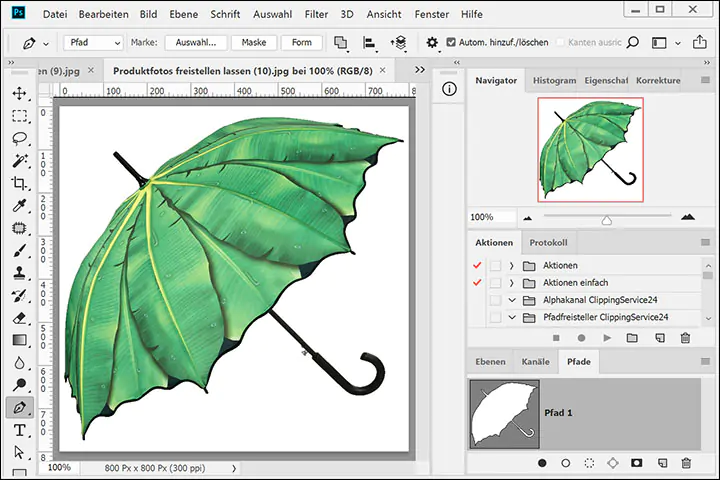Select the Move tool
This screenshot has width=720, height=480.
(x=19, y=93)
